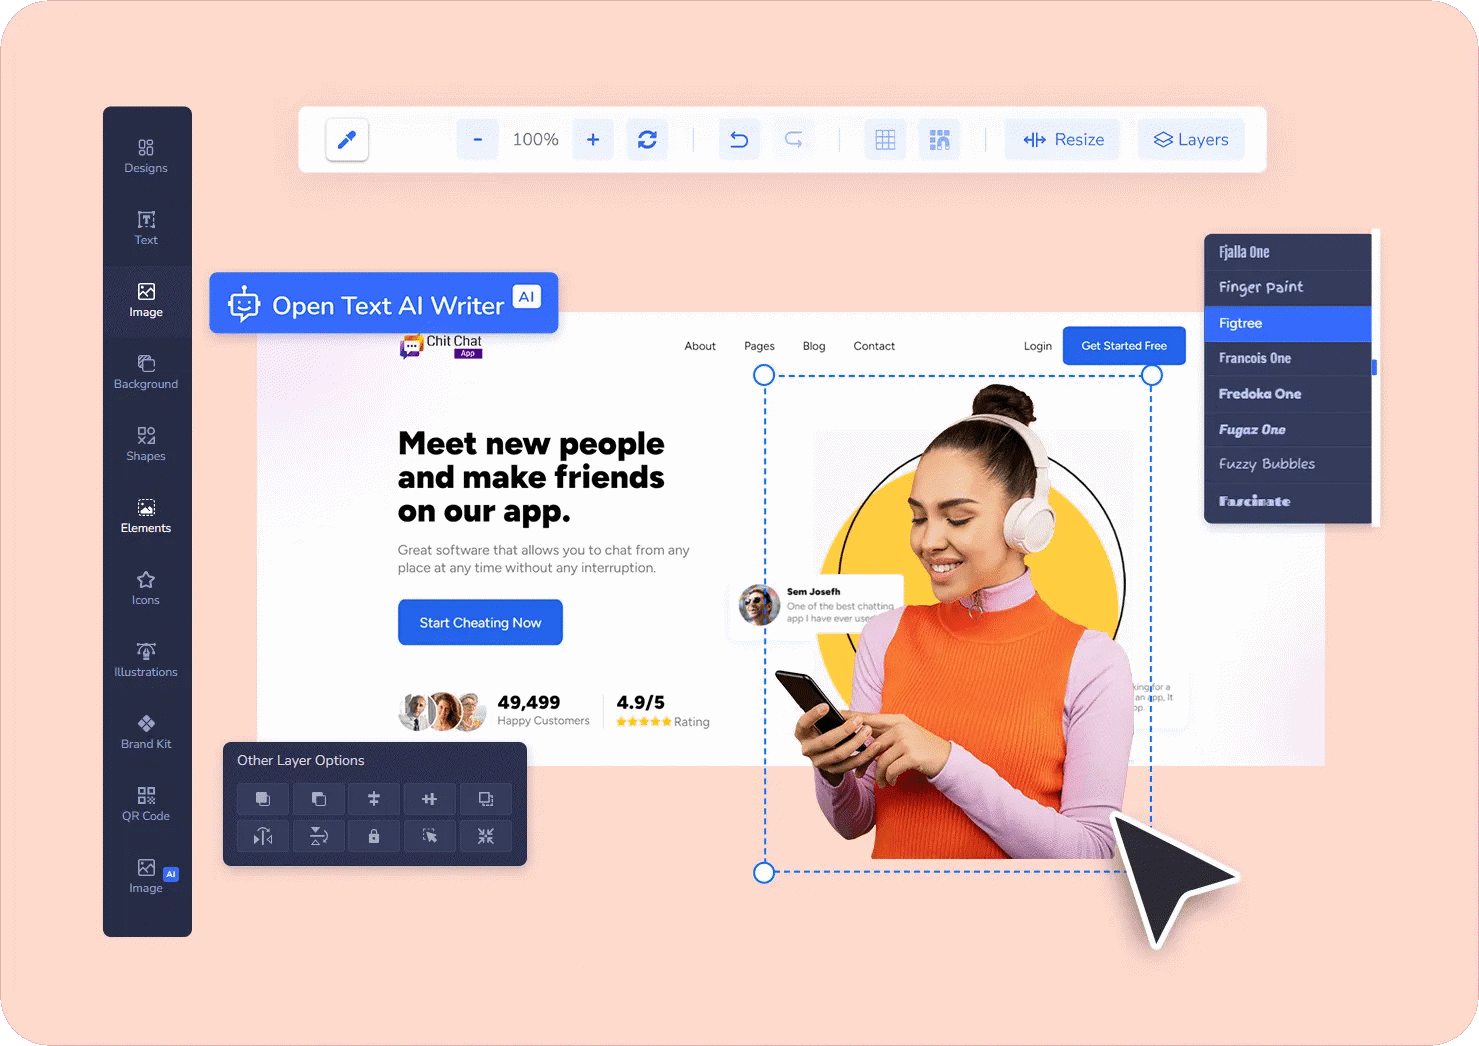Screen dimensions: 1479x1046
Task: Toggle snap magnet guides
Action: (939, 140)
